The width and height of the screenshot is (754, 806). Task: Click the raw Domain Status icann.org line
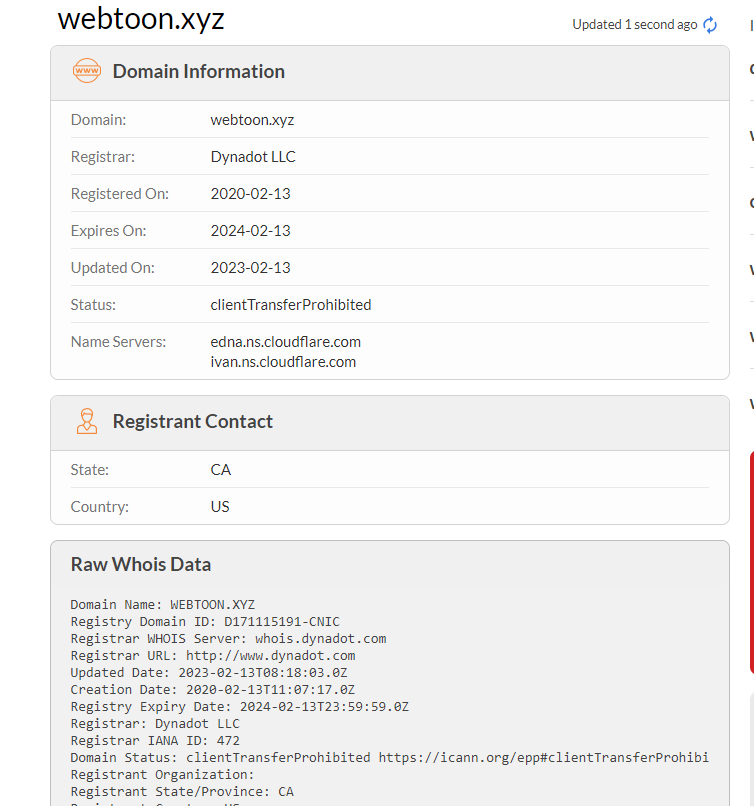(390, 757)
